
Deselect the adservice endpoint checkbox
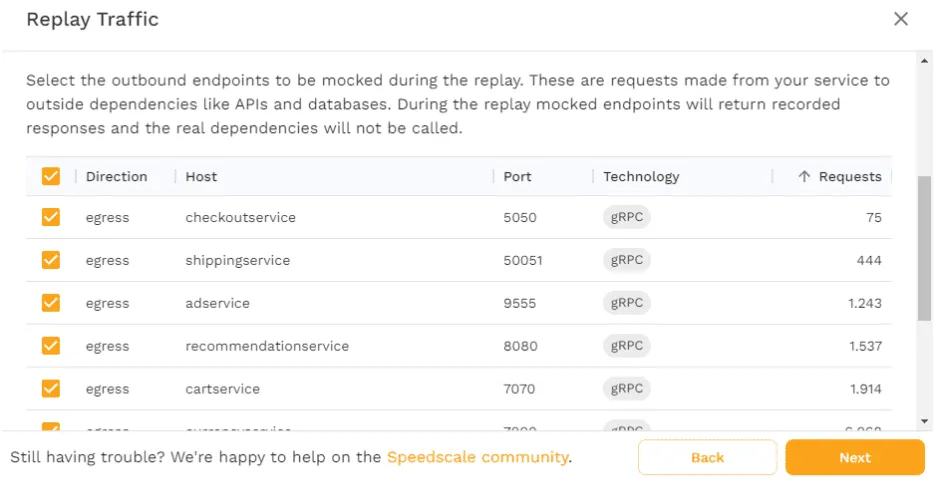pyautogui.click(x=51, y=303)
